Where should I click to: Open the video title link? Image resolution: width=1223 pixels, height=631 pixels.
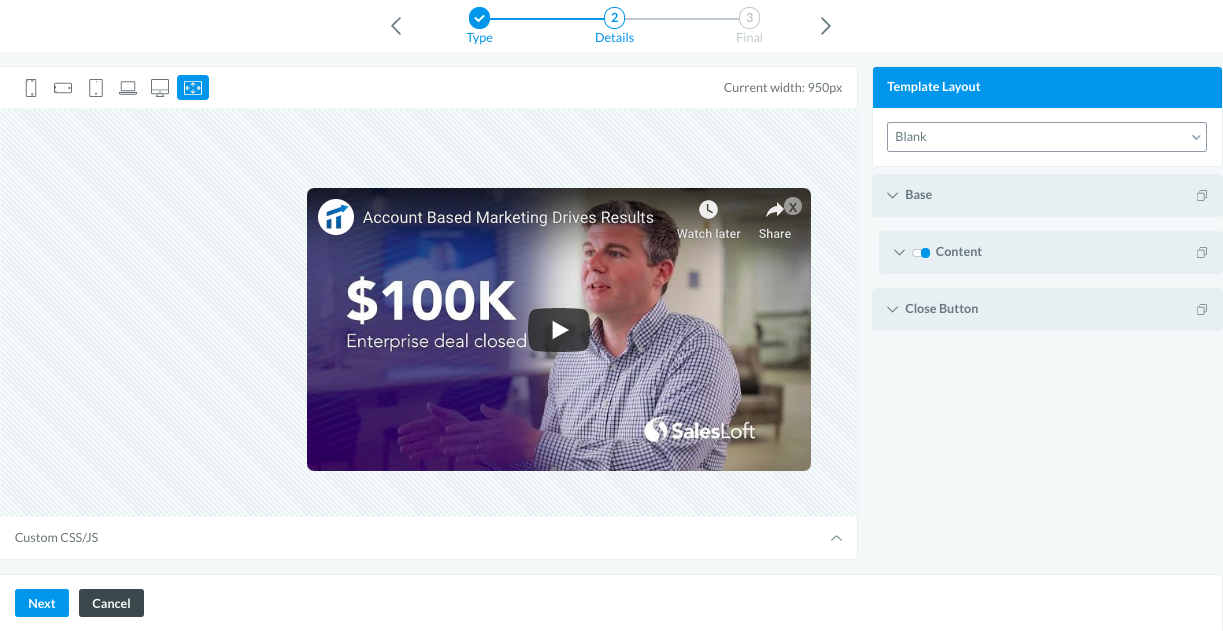coord(508,217)
